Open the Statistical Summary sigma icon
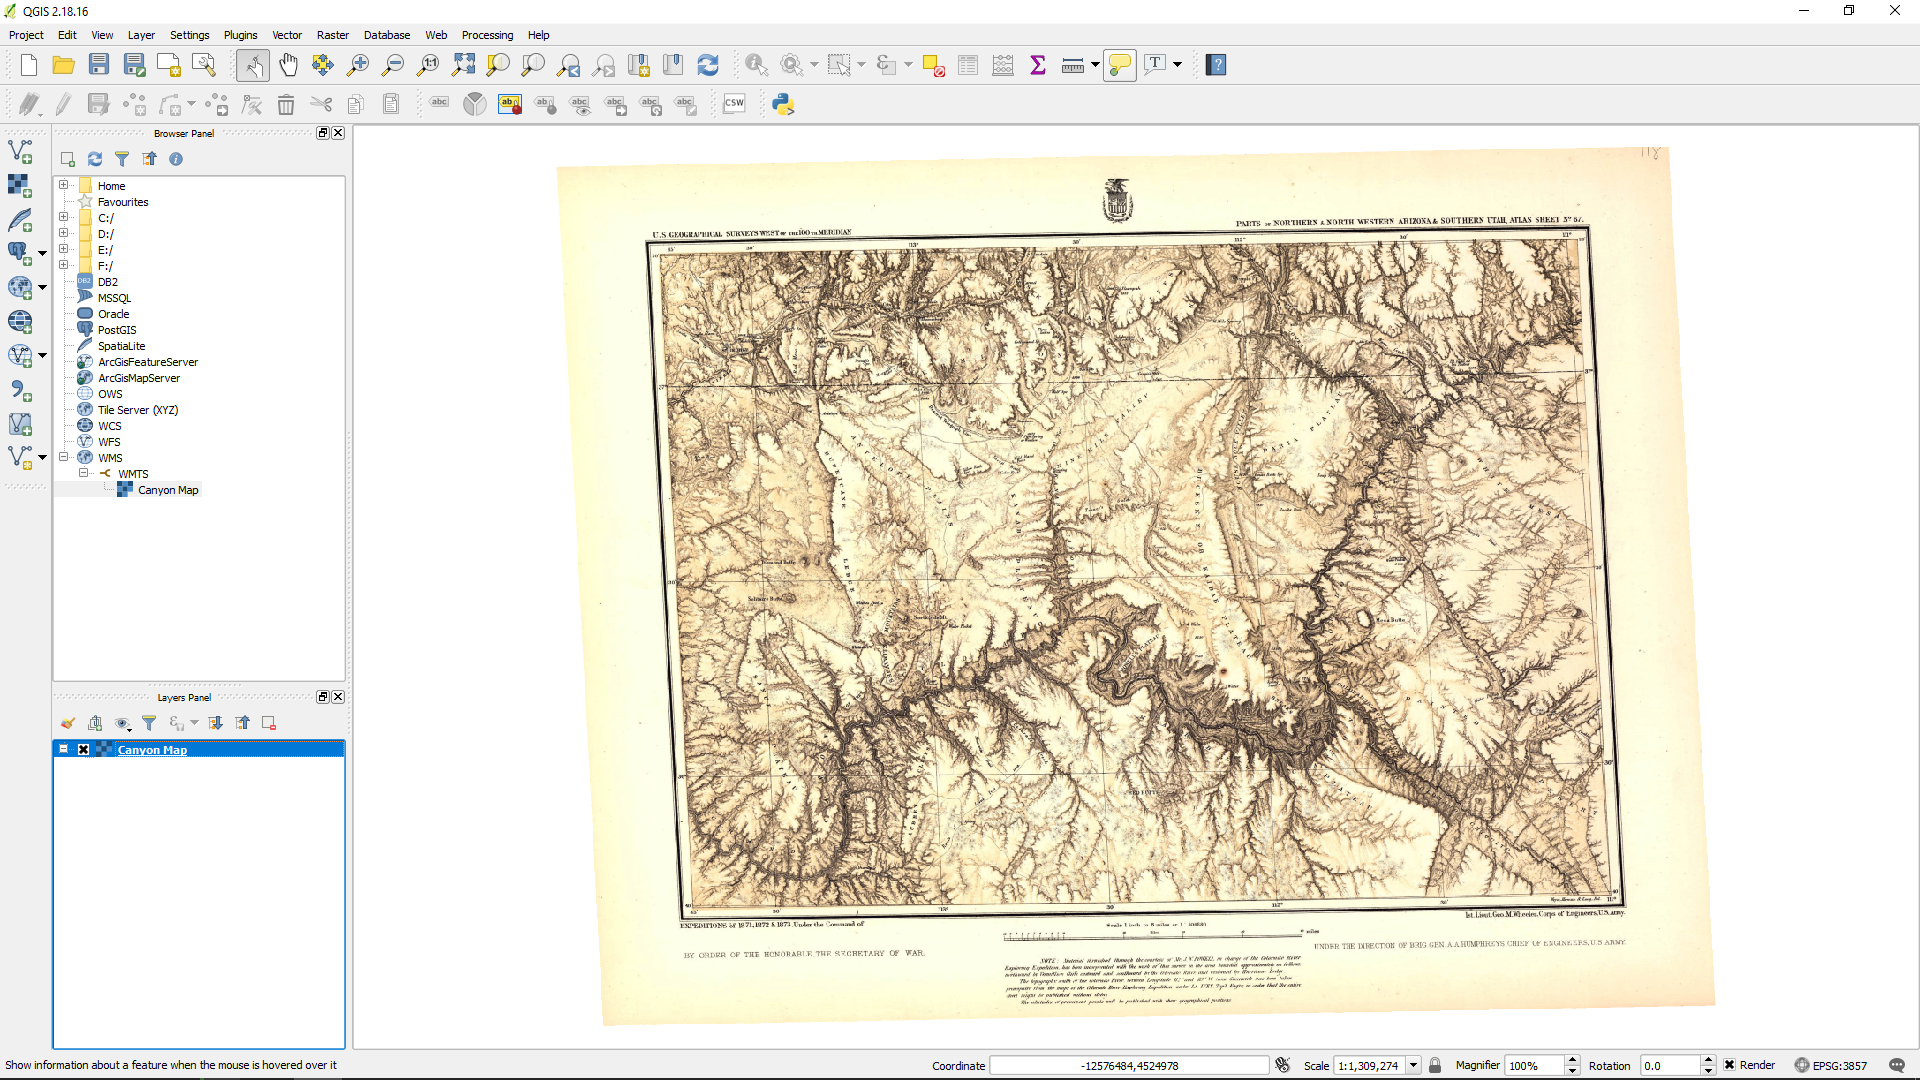Screen dimensions: 1920x1080 coord(1038,65)
